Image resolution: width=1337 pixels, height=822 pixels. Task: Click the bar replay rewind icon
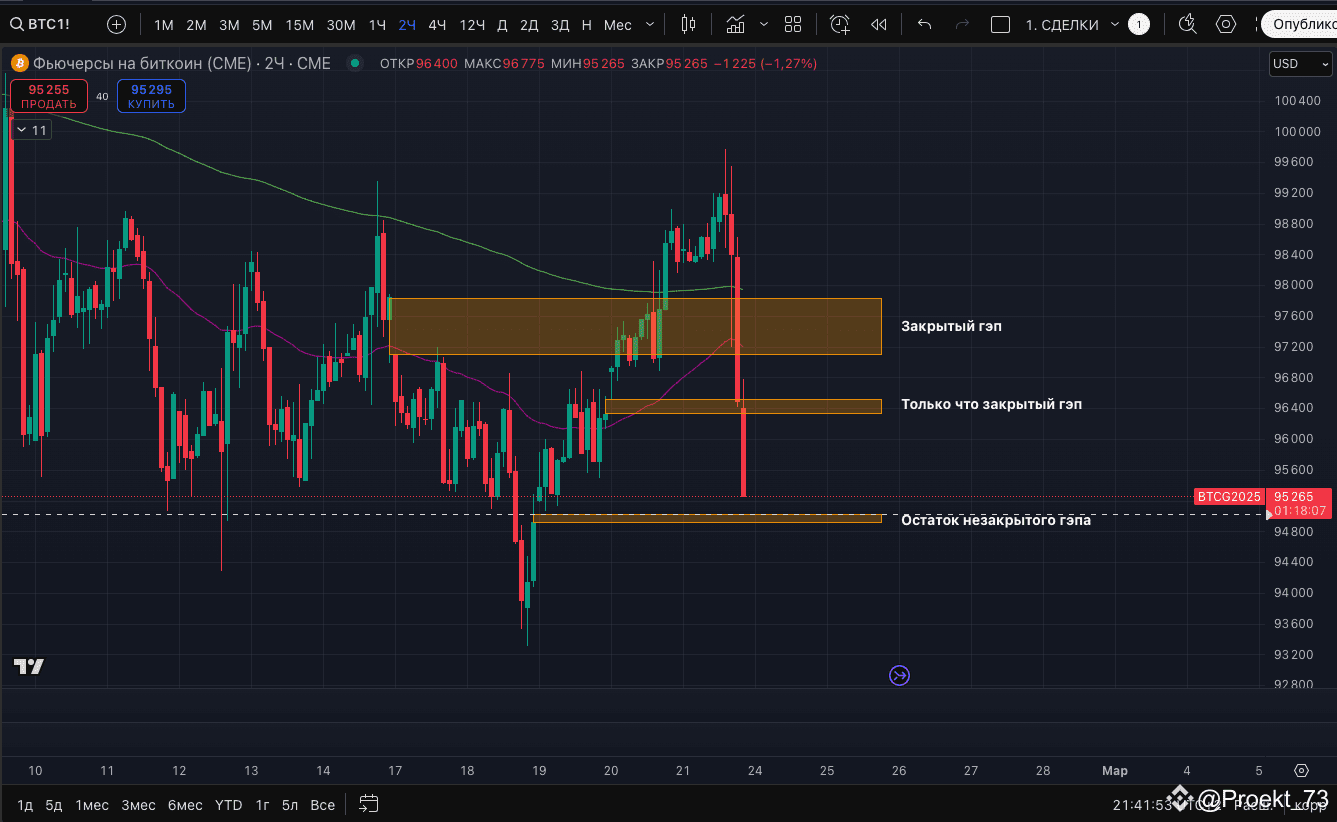878,23
